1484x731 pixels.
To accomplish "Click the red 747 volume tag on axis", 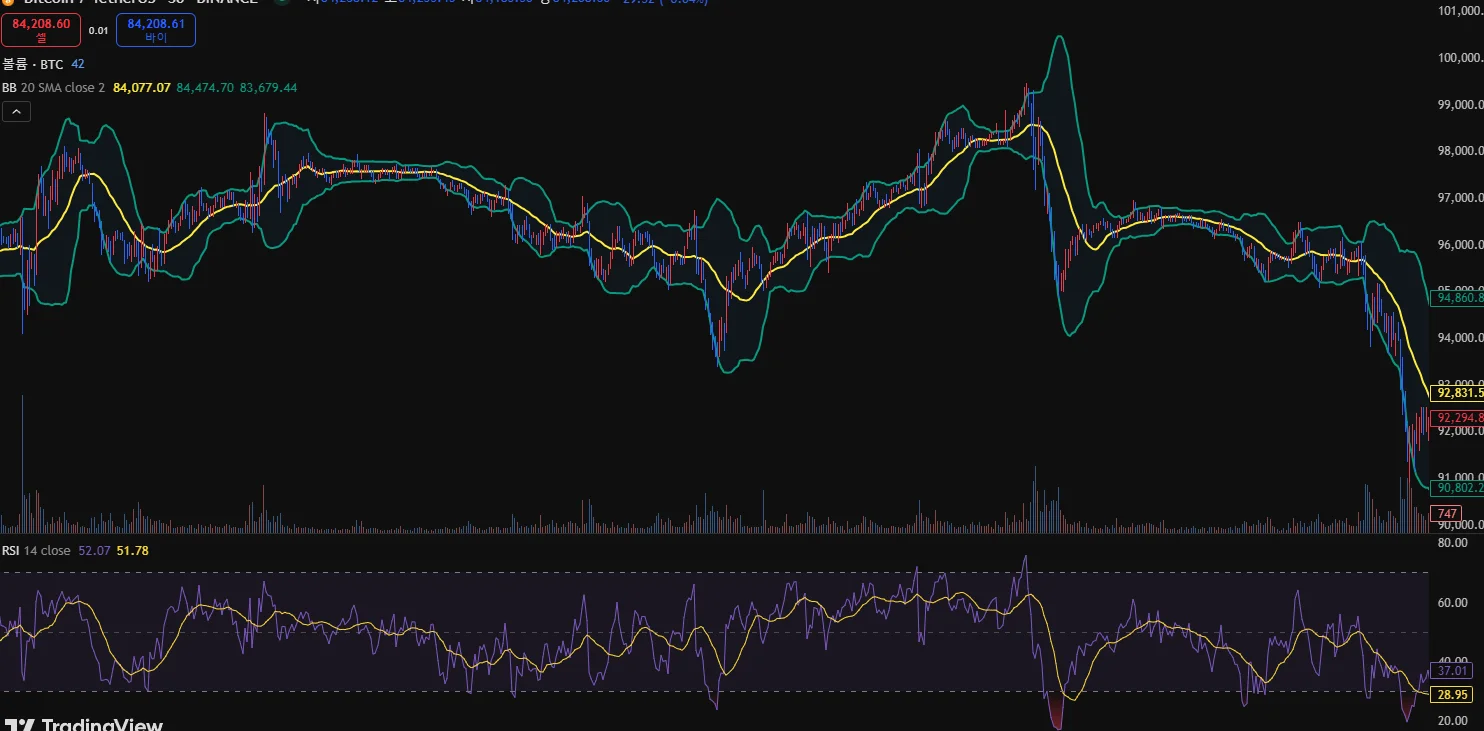I will pos(1448,514).
